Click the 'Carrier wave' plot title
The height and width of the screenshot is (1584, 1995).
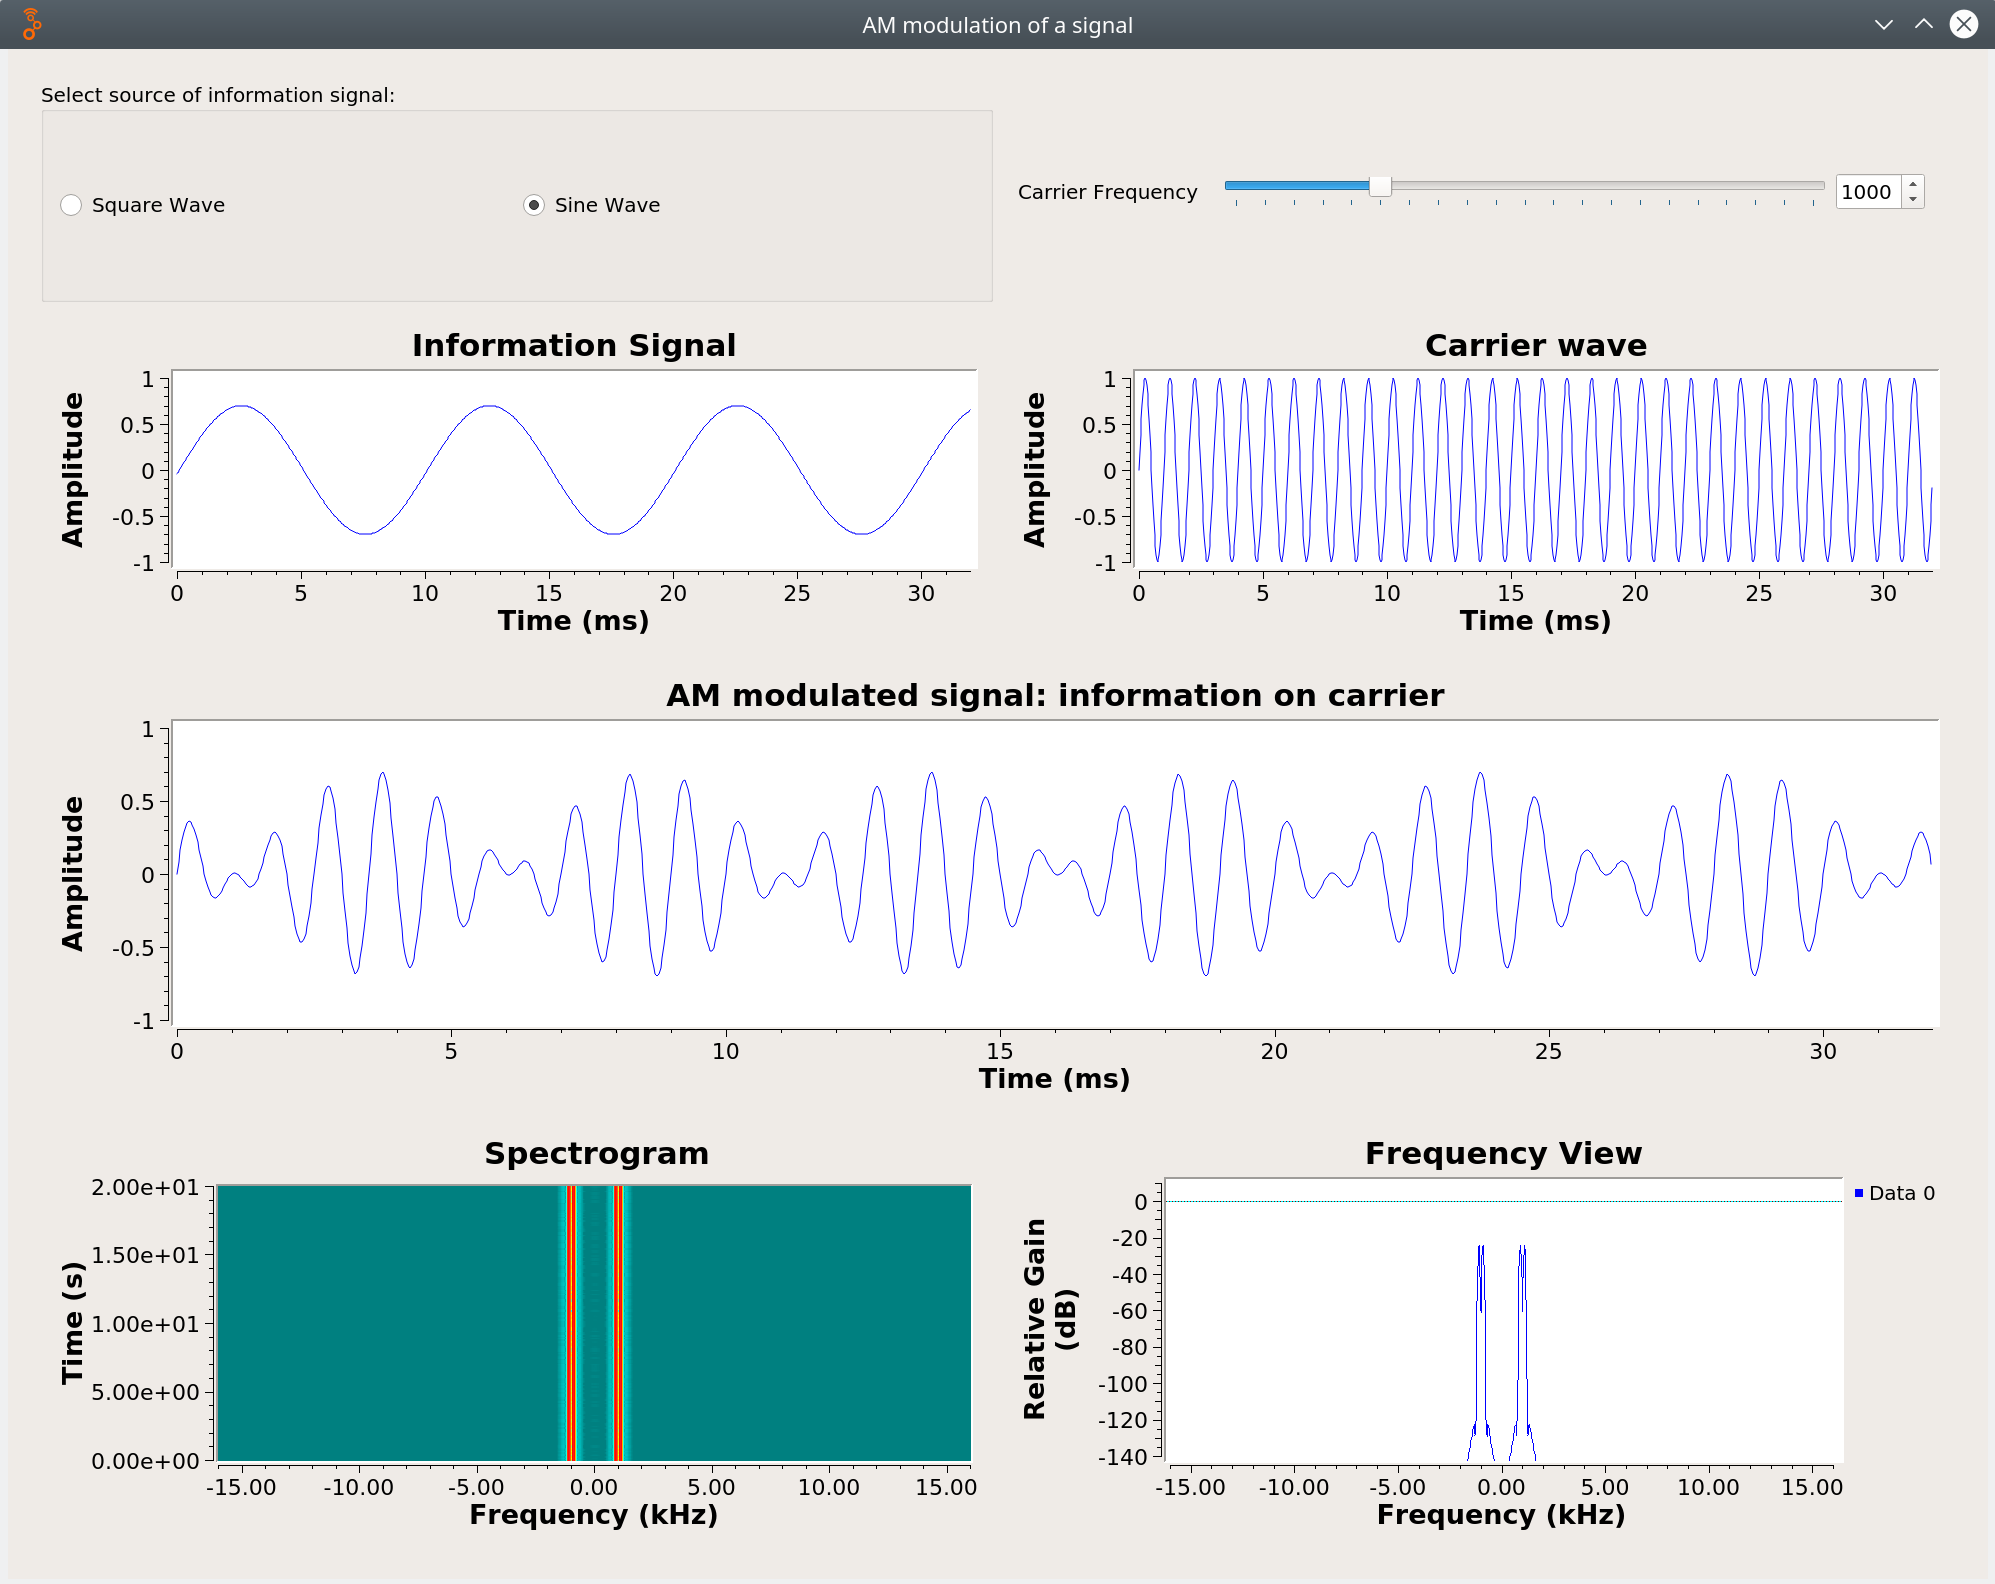point(1536,345)
